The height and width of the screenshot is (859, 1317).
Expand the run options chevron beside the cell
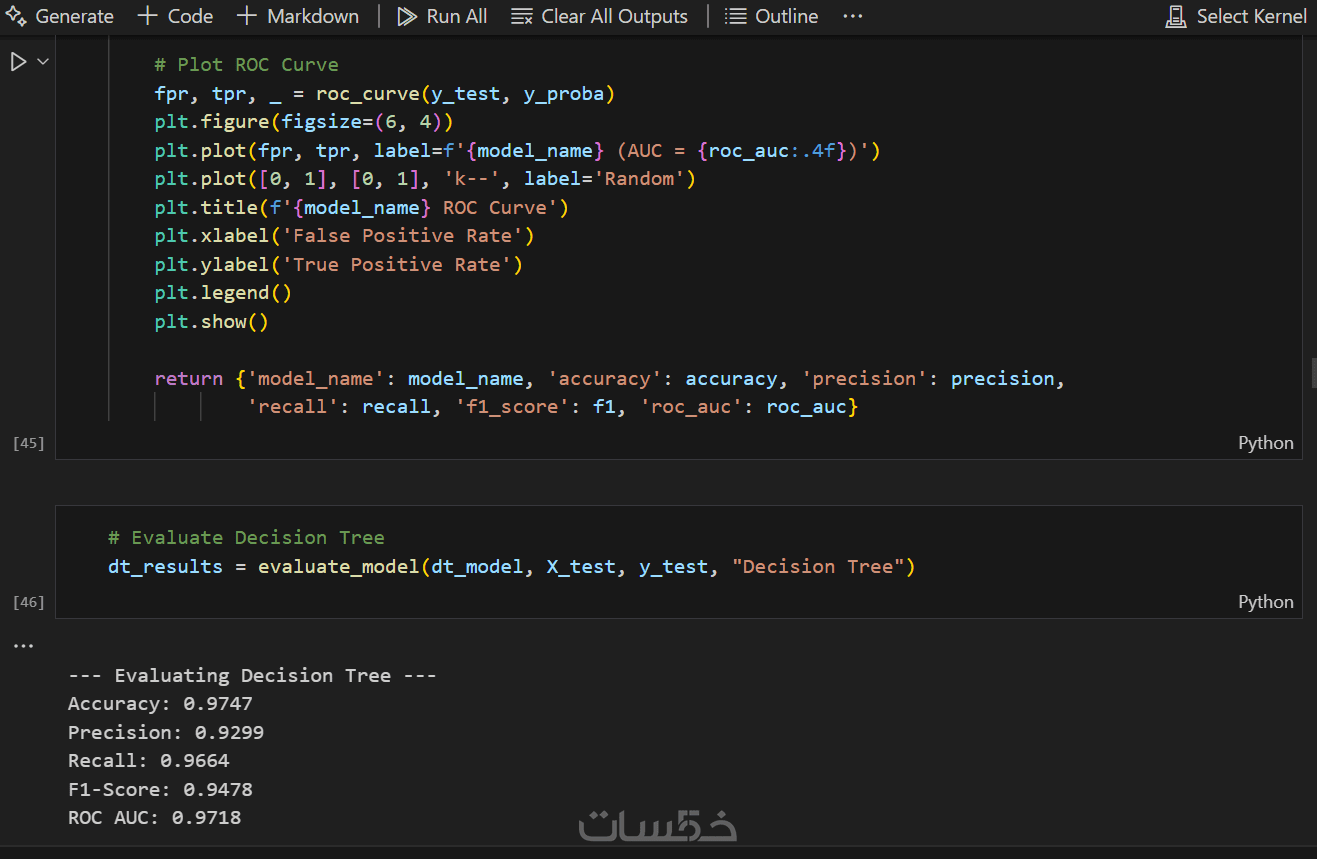43,62
